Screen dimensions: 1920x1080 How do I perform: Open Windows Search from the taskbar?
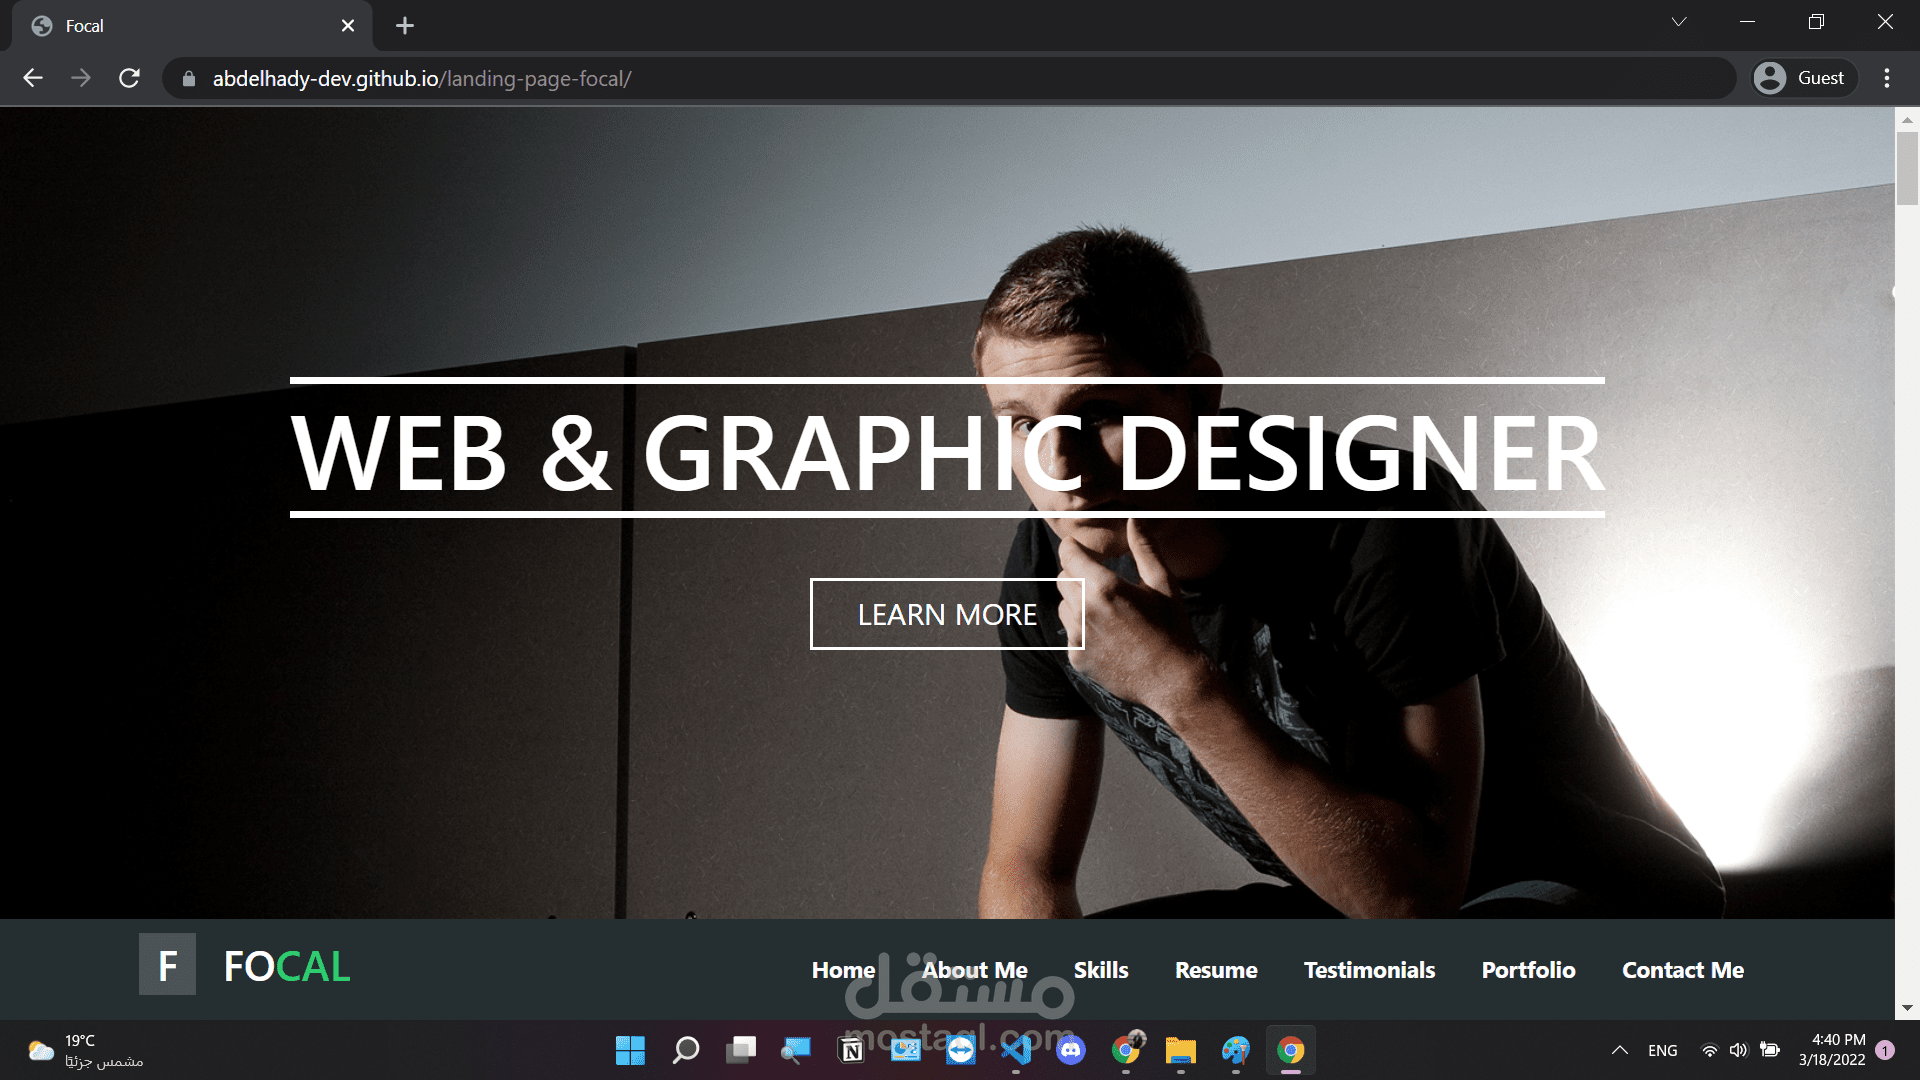click(x=686, y=1051)
